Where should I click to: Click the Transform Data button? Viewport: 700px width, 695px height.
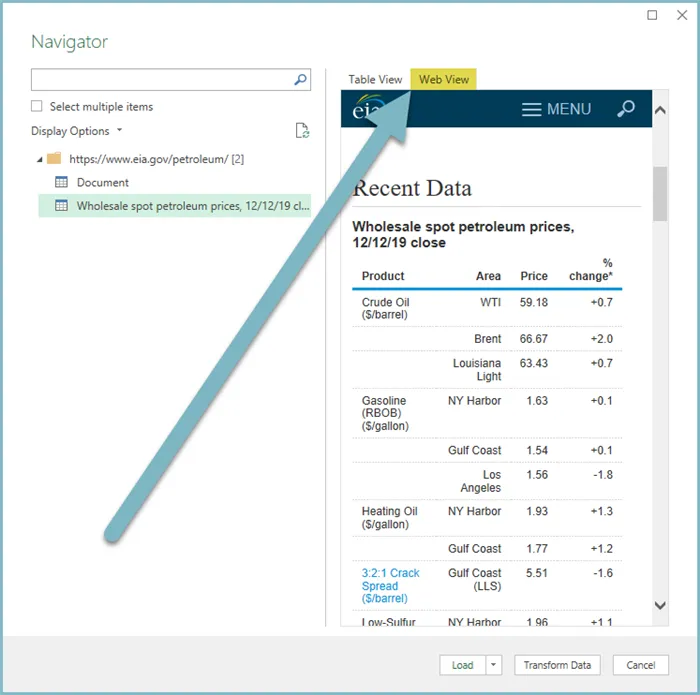coord(557,665)
